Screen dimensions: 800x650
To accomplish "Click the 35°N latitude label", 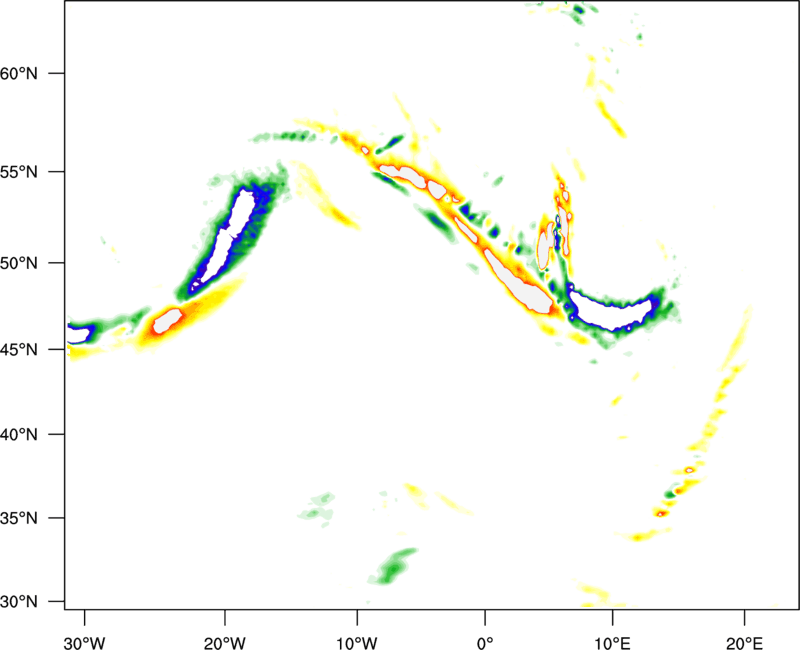I will click(x=19, y=518).
